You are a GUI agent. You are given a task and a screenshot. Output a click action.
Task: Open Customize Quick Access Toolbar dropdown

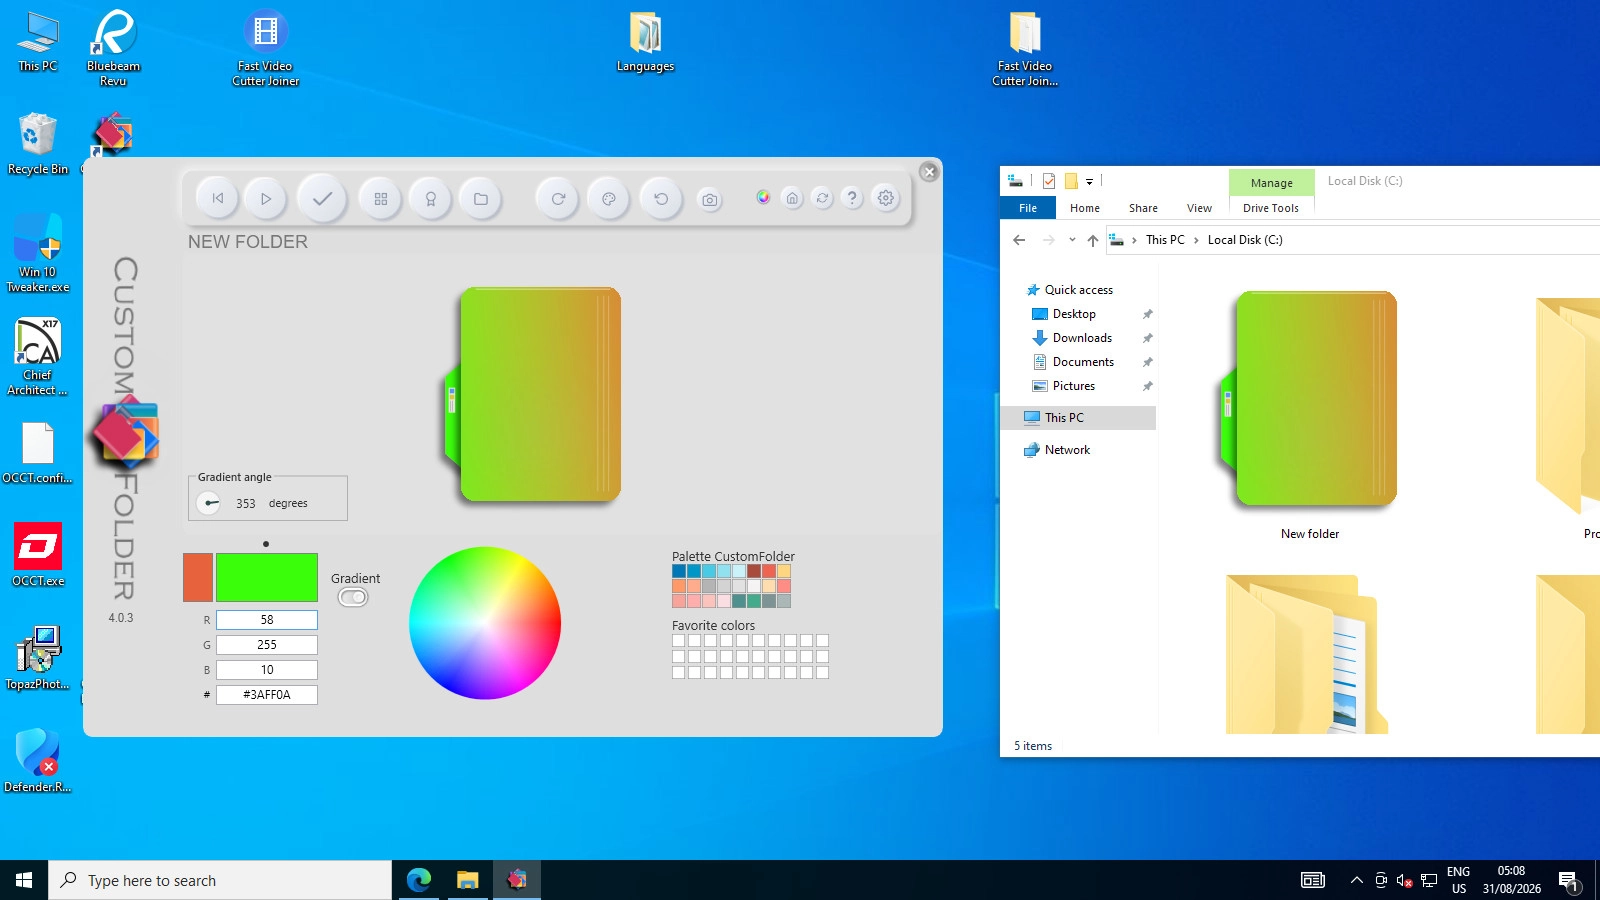click(1089, 181)
